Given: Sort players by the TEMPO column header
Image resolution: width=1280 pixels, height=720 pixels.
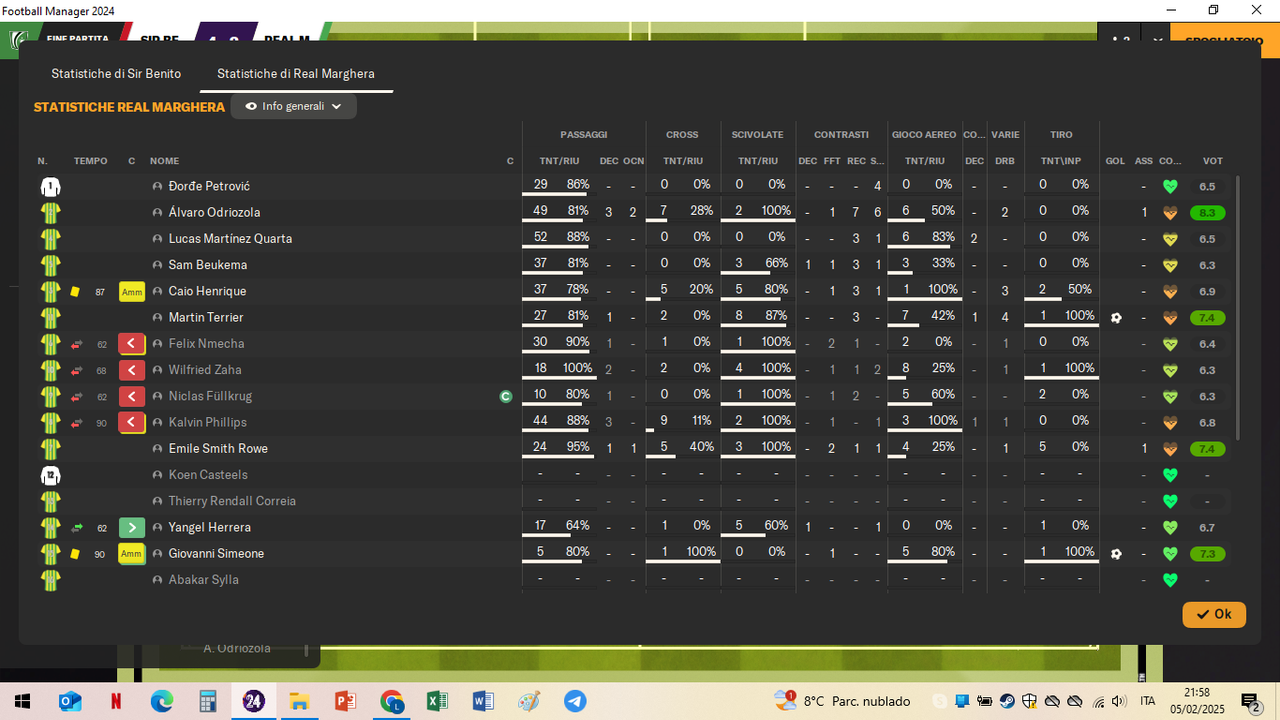Looking at the screenshot, I should click(90, 161).
